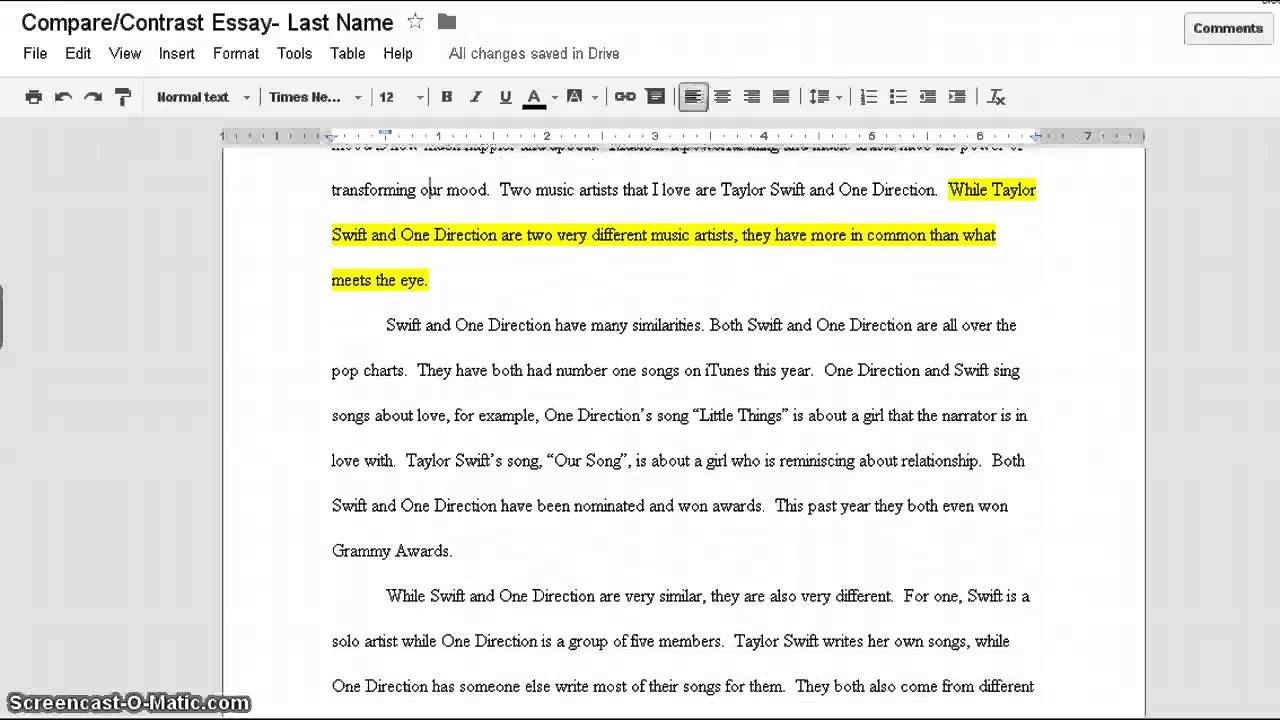
Task: Toggle bold formatting
Action: point(447,97)
